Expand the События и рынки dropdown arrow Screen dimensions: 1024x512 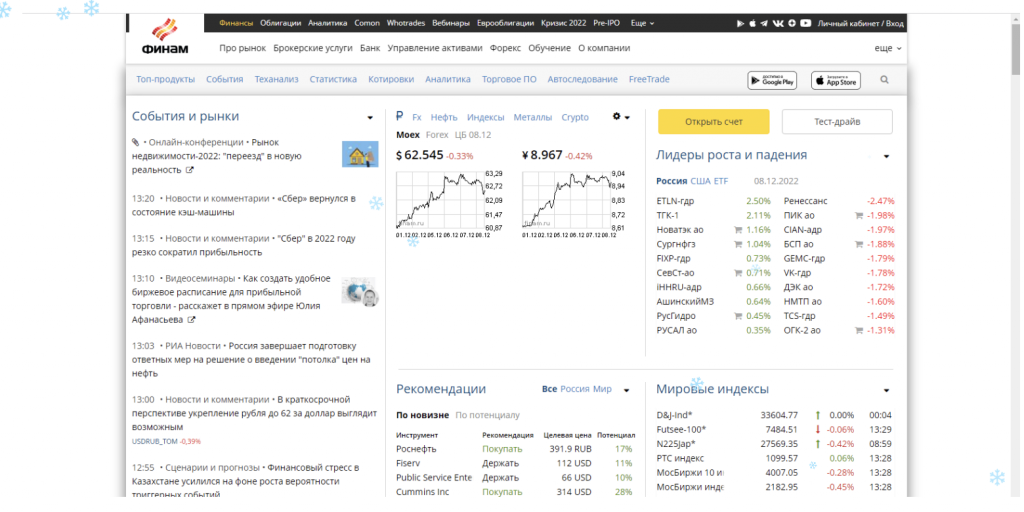point(370,118)
